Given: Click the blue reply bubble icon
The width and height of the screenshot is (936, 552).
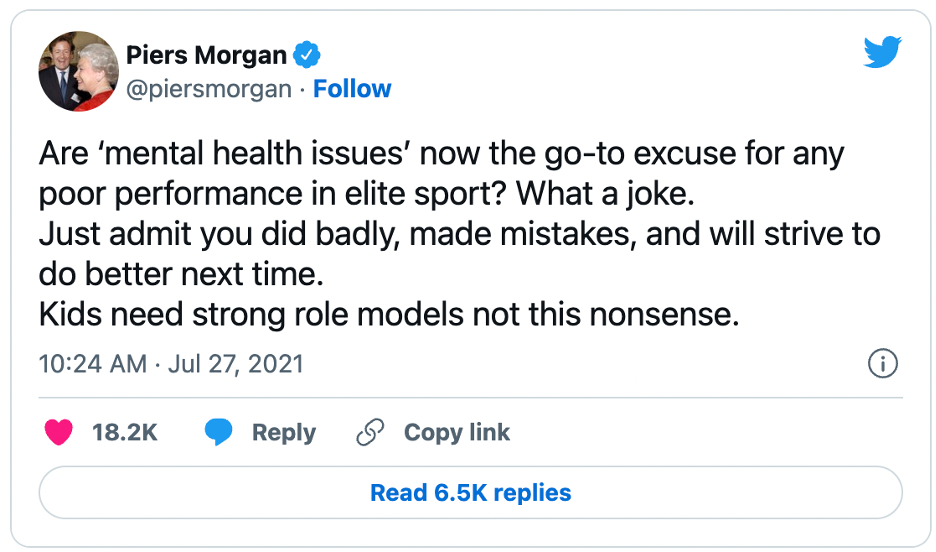Looking at the screenshot, I should [219, 432].
